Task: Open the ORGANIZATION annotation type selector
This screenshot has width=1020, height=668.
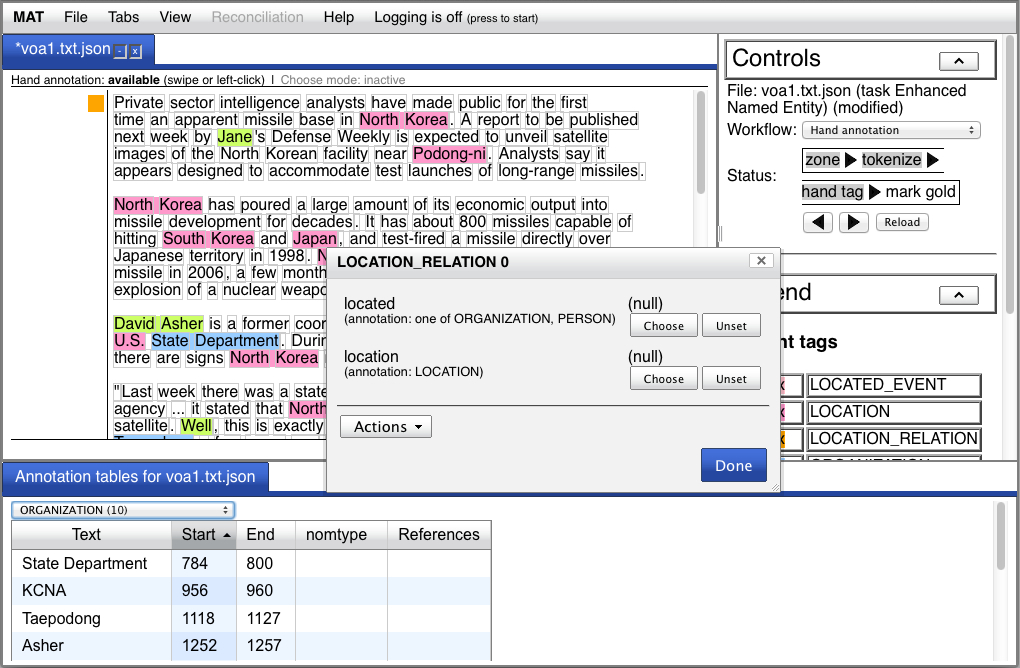Action: 123,510
